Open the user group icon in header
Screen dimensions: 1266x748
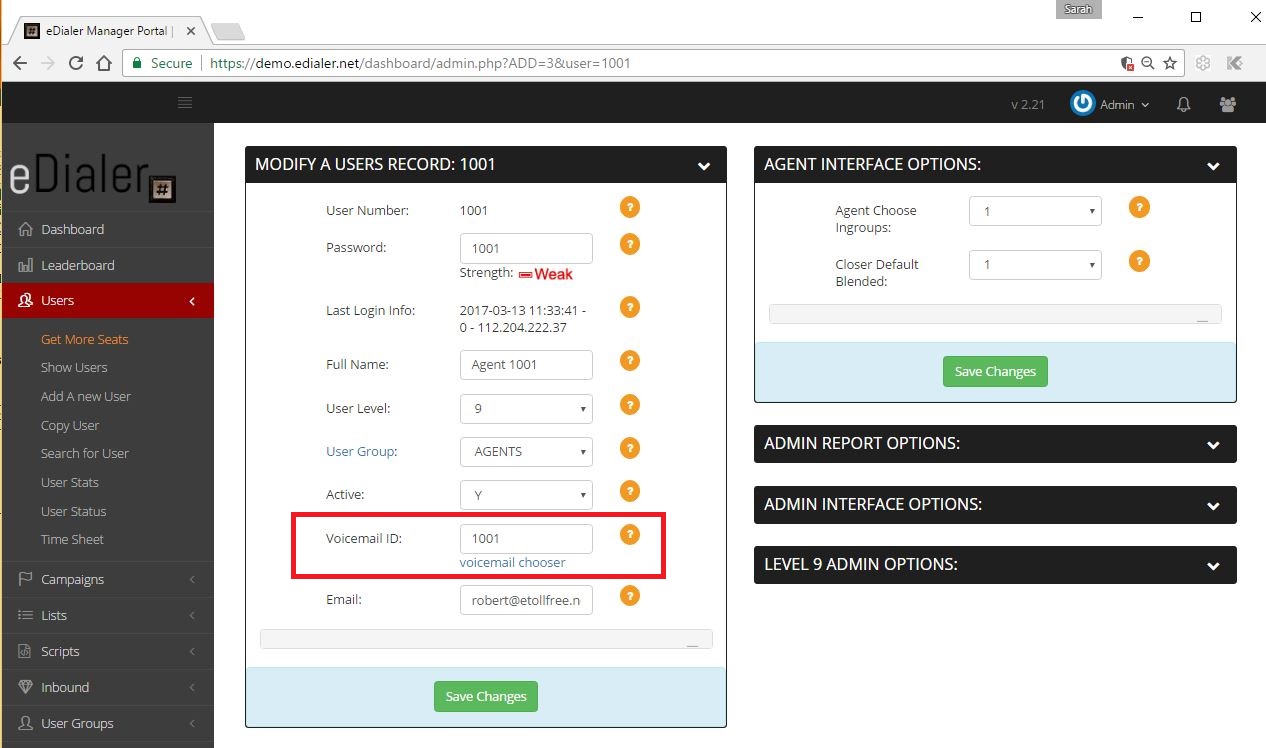pos(1227,104)
